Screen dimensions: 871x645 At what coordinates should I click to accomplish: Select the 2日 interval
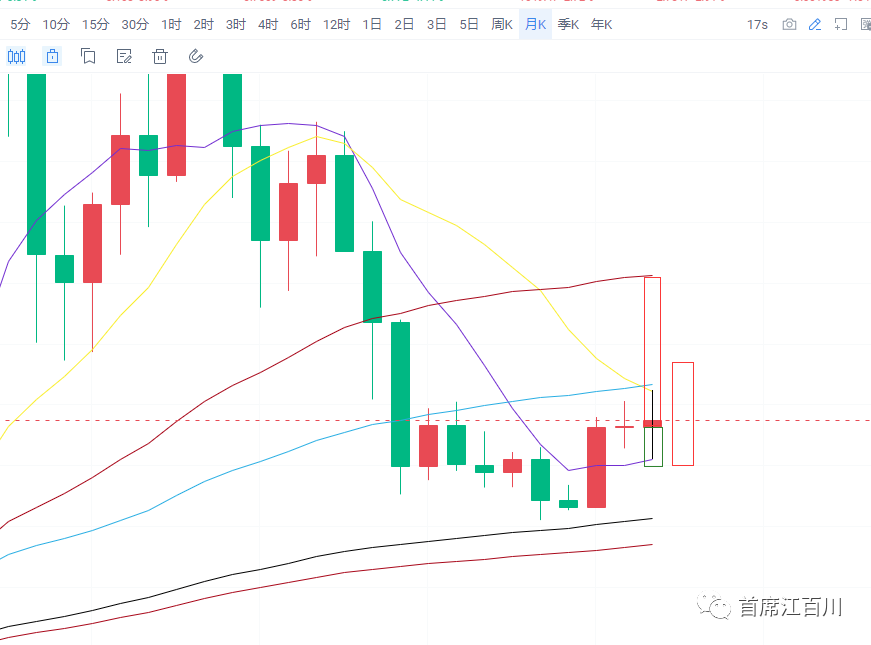(x=404, y=24)
